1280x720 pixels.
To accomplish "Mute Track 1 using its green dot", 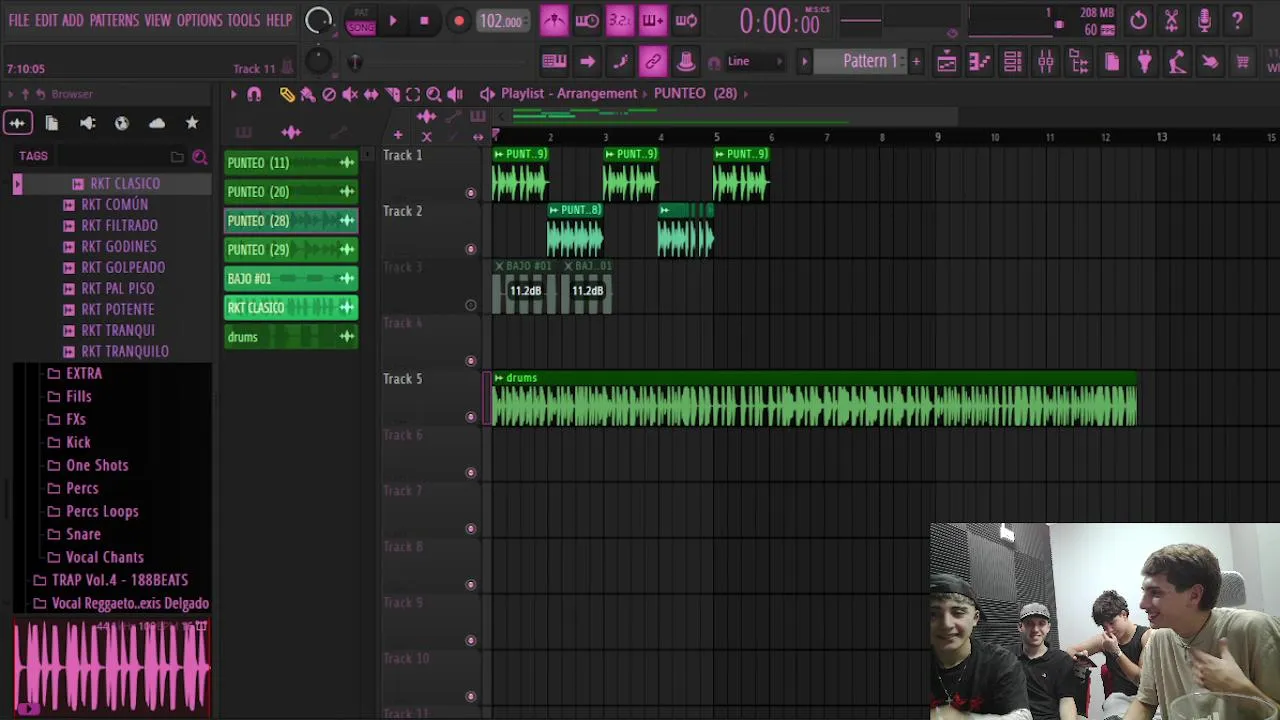I will coord(471,193).
